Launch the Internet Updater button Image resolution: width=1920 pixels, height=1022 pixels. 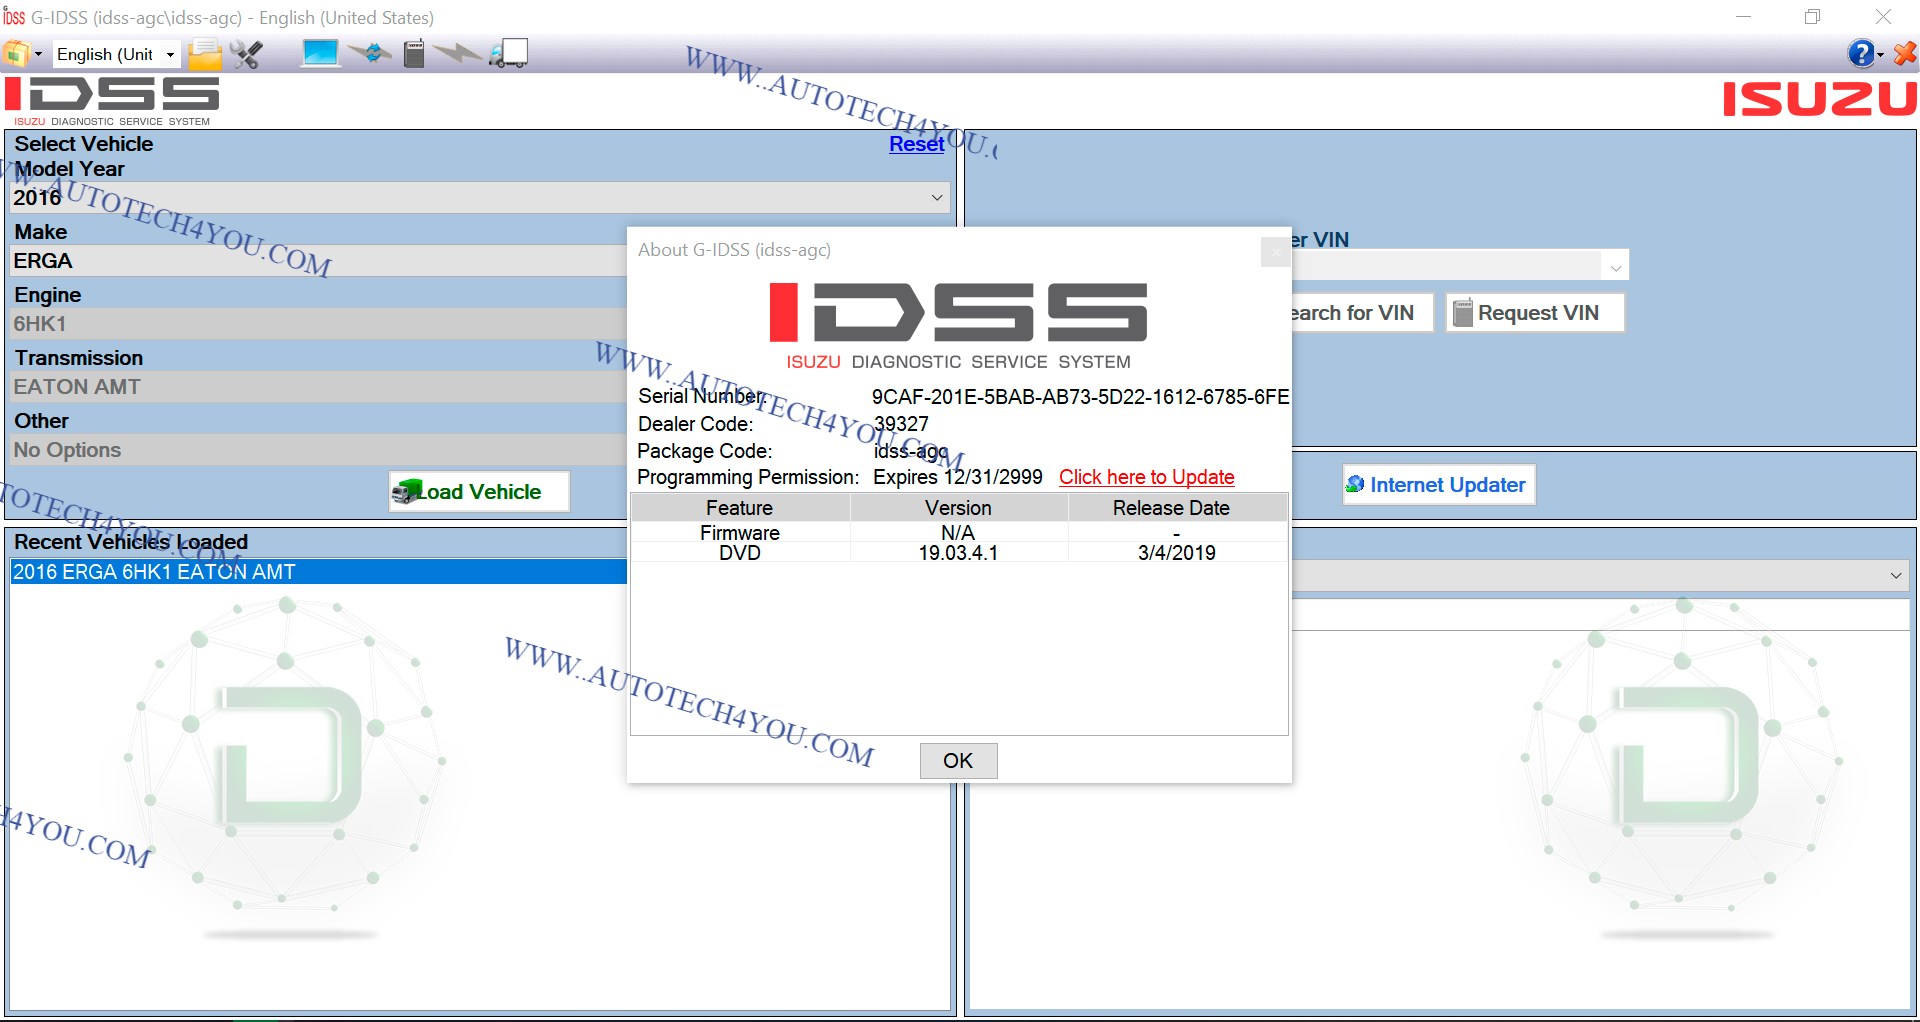point(1437,485)
